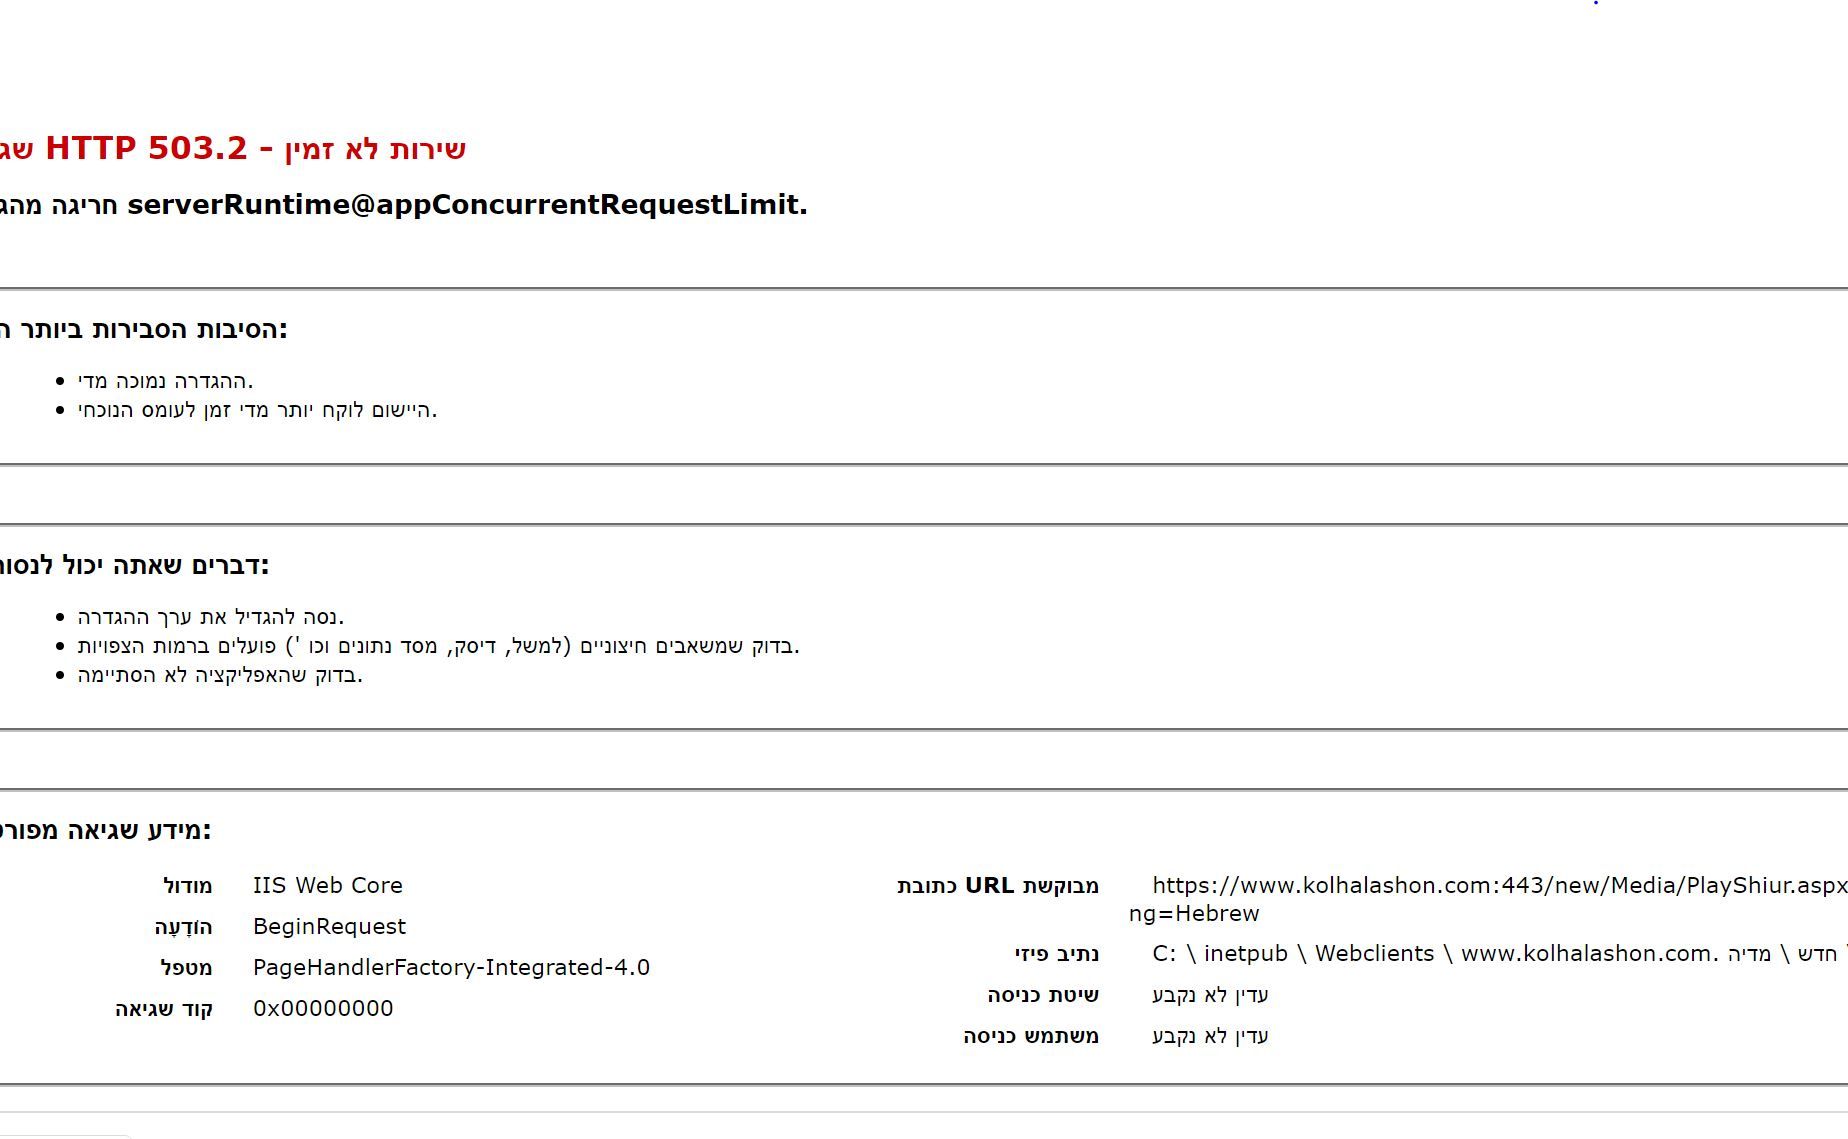Click the 'הסיבות הסבירות ביותר' section heading
The image size is (1848, 1139).
point(143,329)
